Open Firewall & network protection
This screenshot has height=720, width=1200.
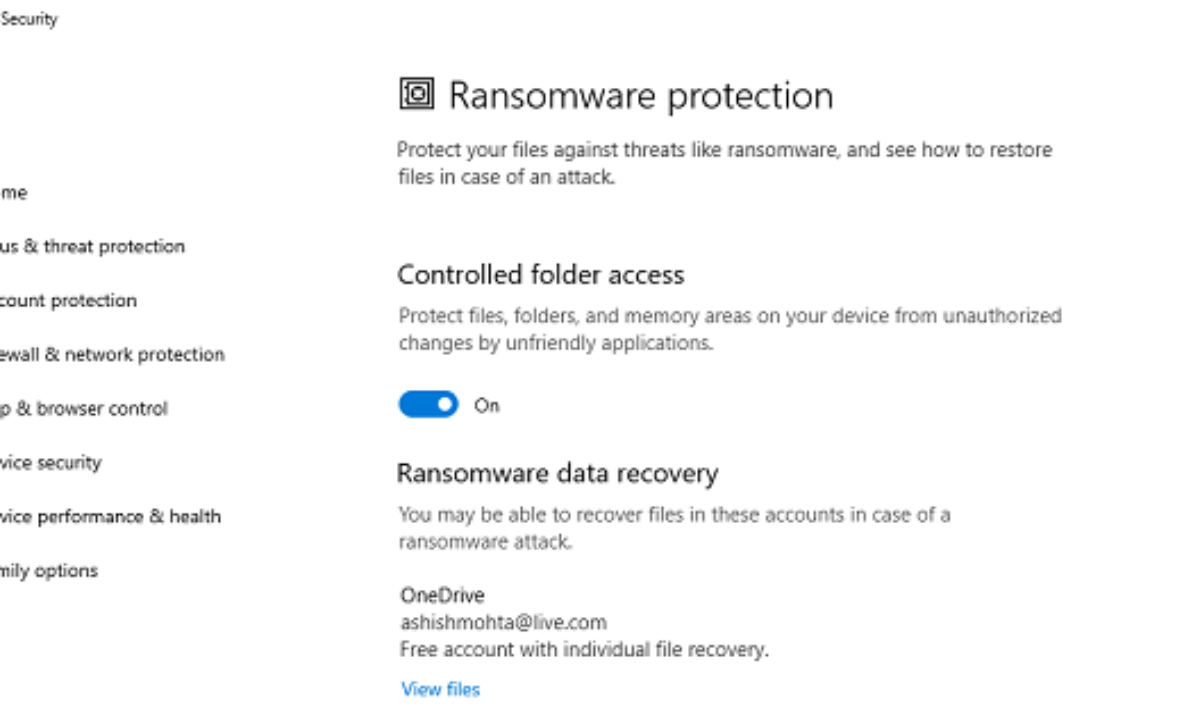point(112,354)
